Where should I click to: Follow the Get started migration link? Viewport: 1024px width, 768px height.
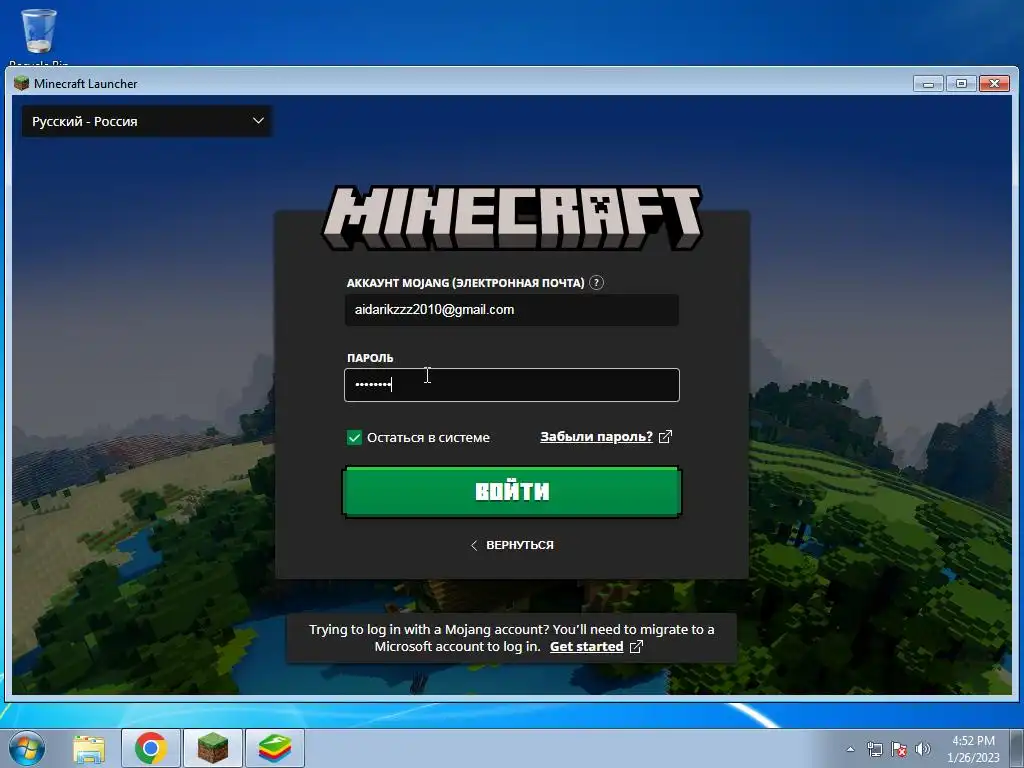(x=586, y=647)
